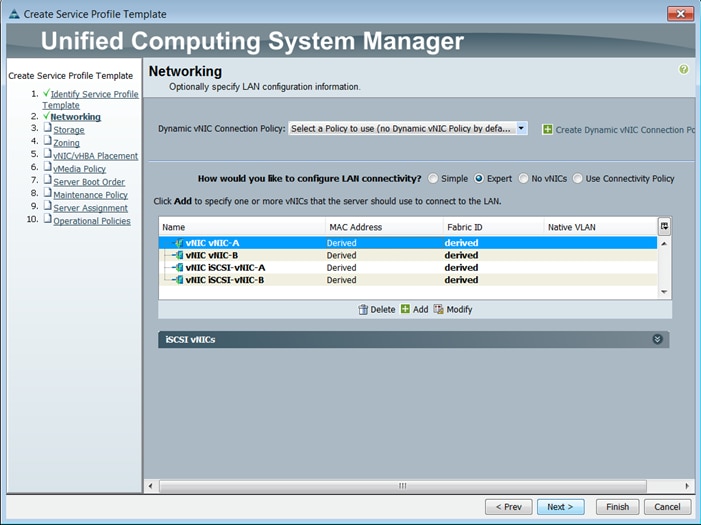Click Modify for the selected vNIC
701x525 pixels.
click(x=453, y=309)
